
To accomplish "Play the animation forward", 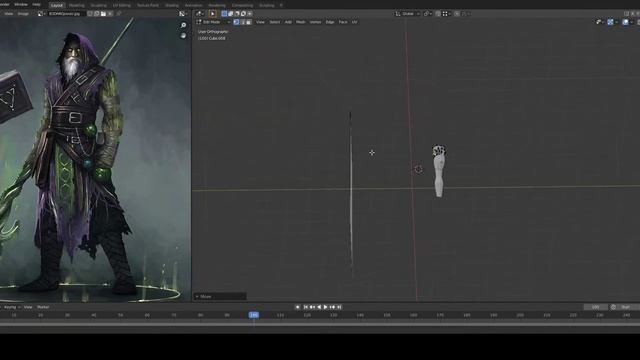I will 325,307.
